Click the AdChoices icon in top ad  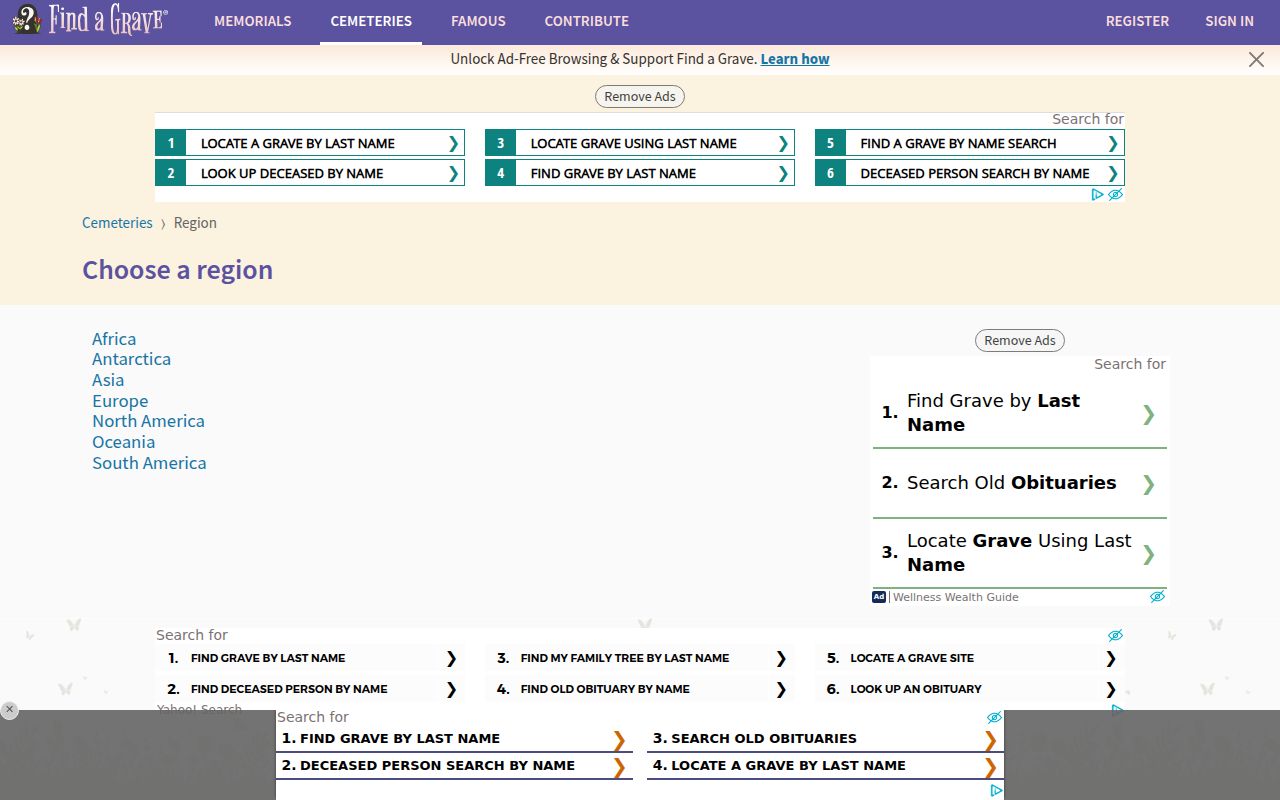(x=1097, y=195)
